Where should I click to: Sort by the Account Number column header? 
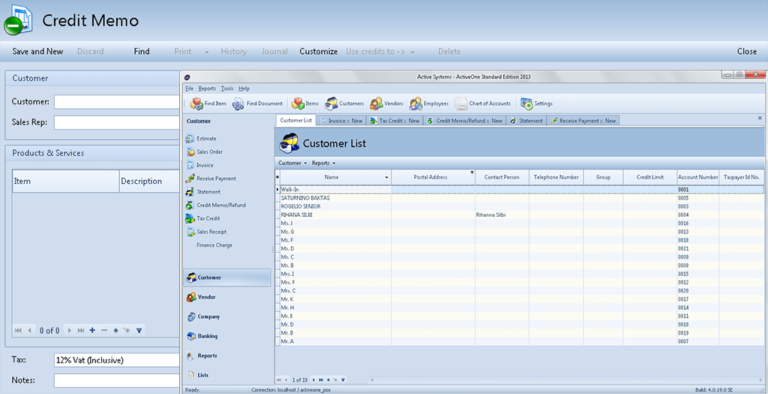[698, 177]
